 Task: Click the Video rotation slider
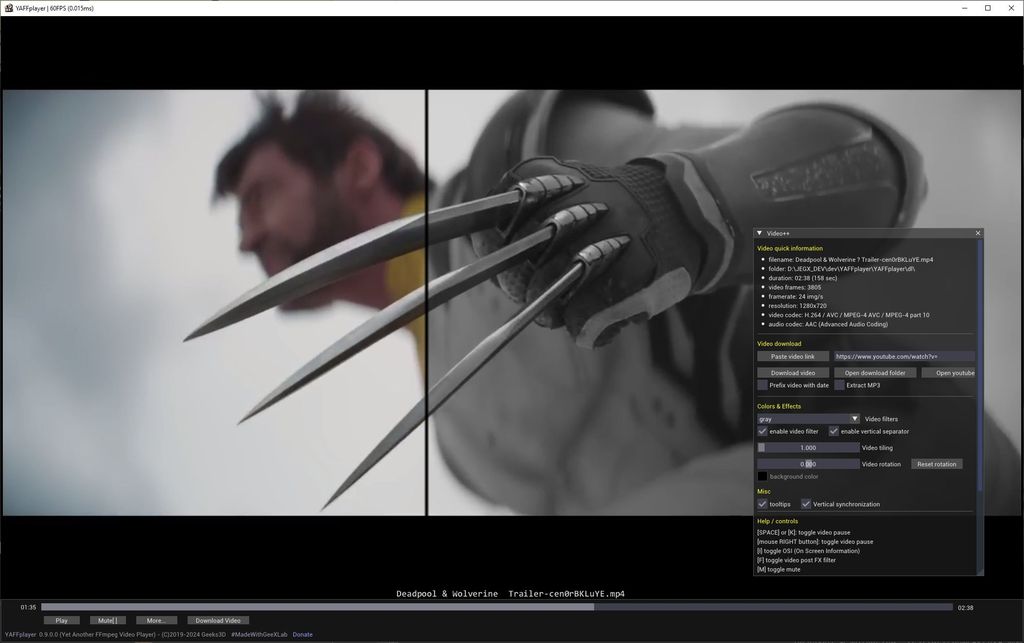[808, 464]
